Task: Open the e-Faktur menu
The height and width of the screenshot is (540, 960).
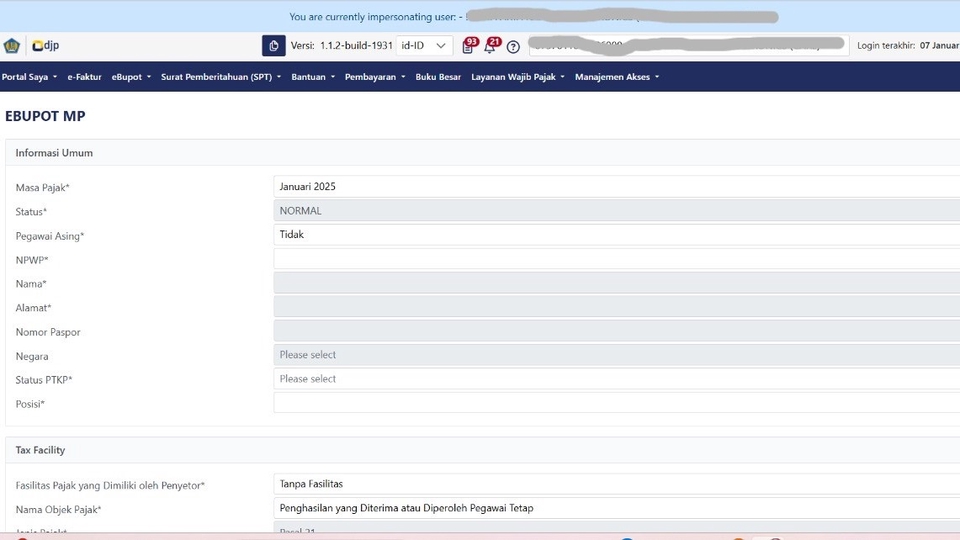Action: click(x=84, y=77)
